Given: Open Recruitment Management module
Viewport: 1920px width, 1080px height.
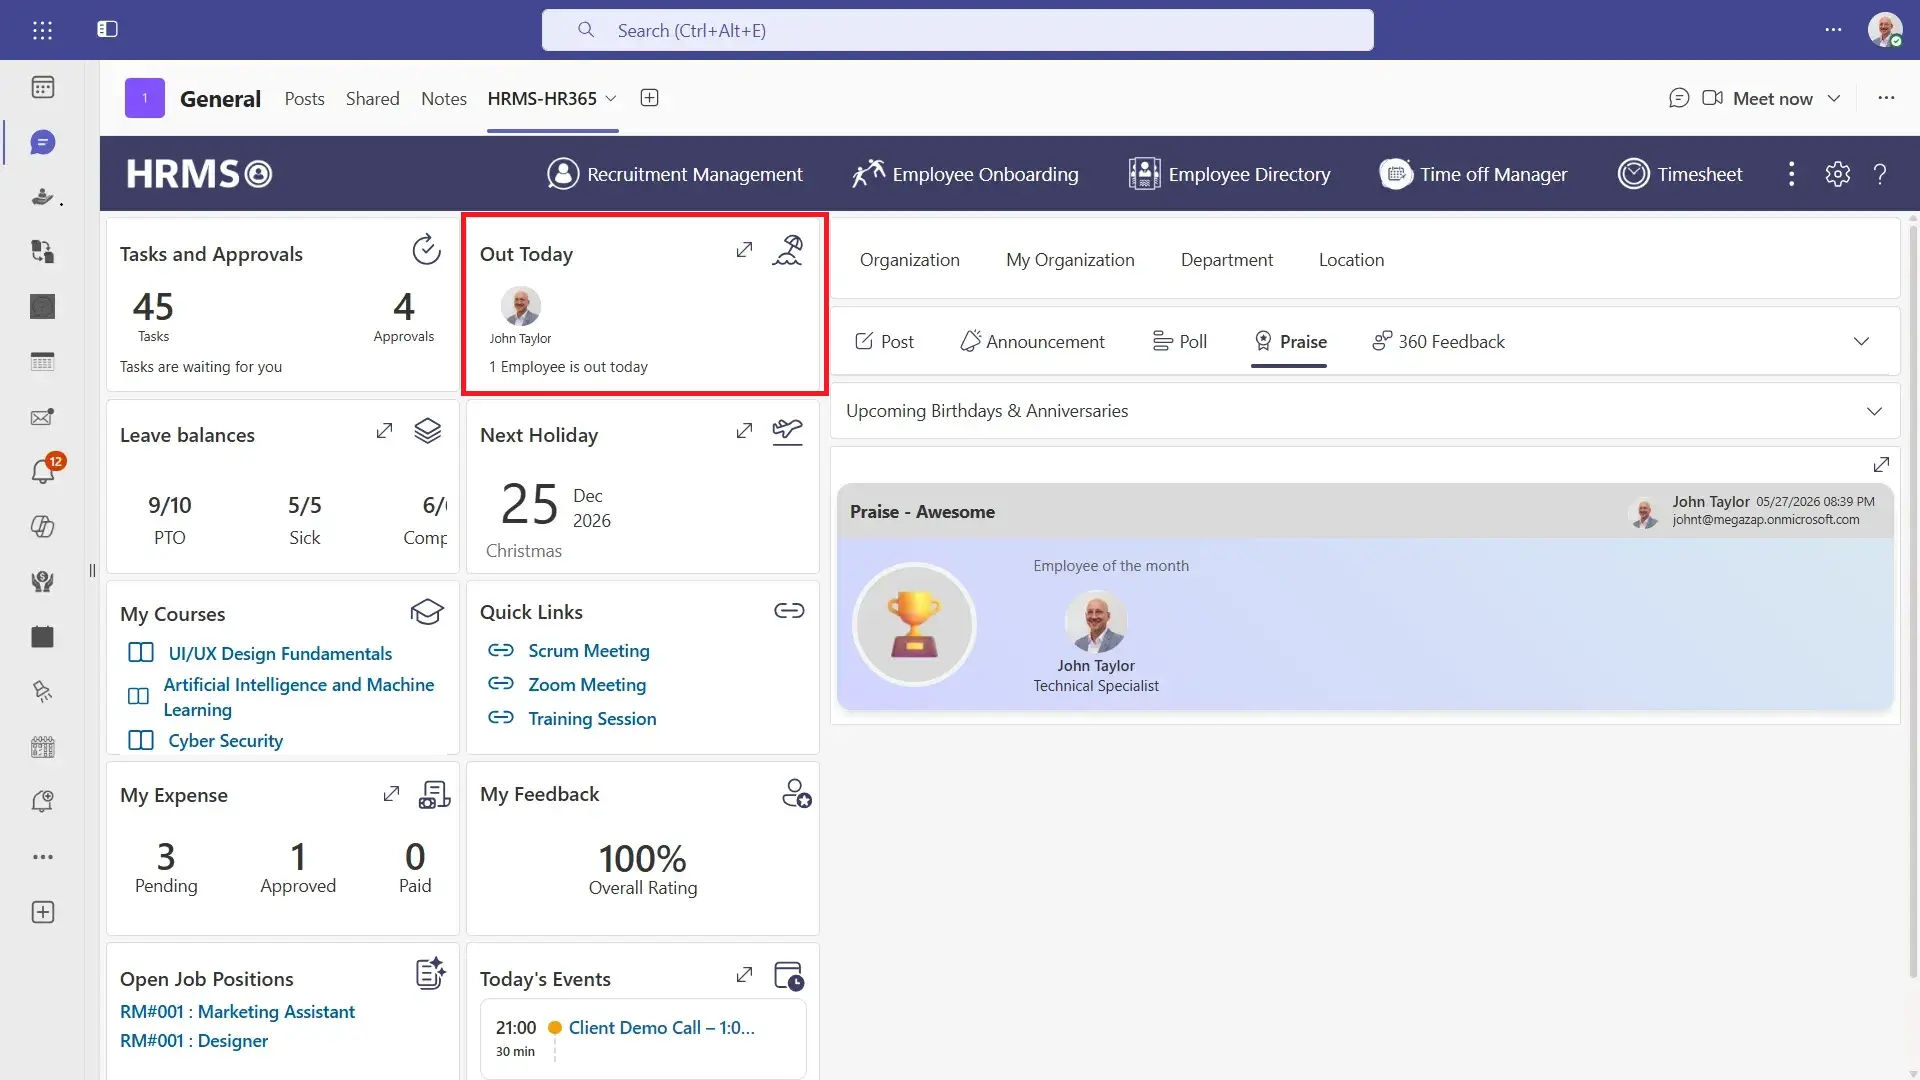Looking at the screenshot, I should (x=675, y=174).
